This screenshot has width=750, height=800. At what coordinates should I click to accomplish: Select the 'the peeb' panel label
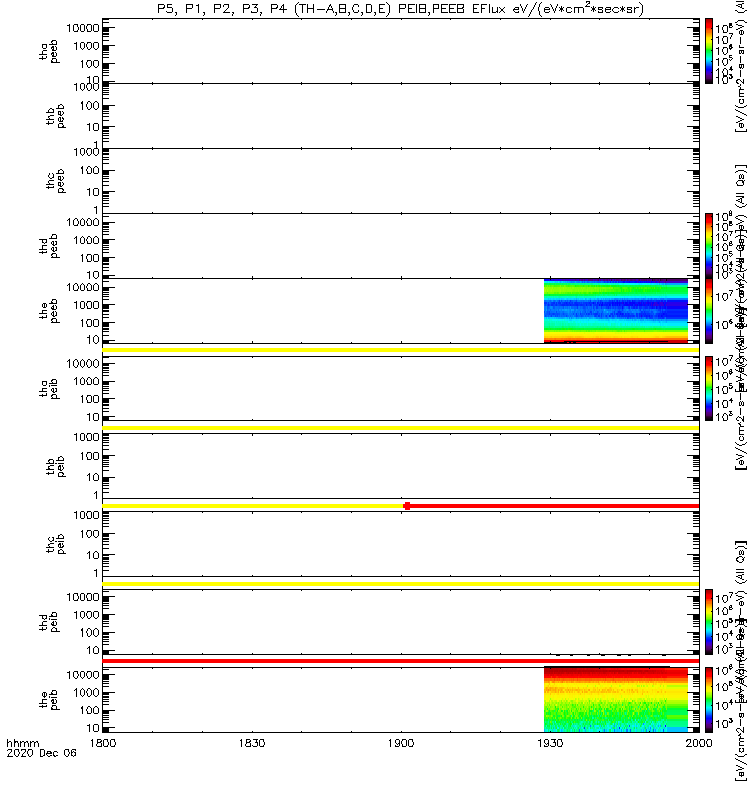coord(49,311)
